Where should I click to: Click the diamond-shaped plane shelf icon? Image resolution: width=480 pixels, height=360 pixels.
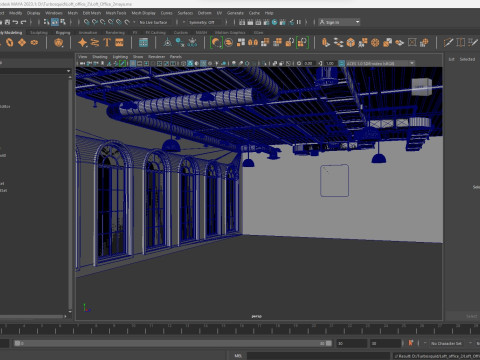pyautogui.click(x=22, y=43)
